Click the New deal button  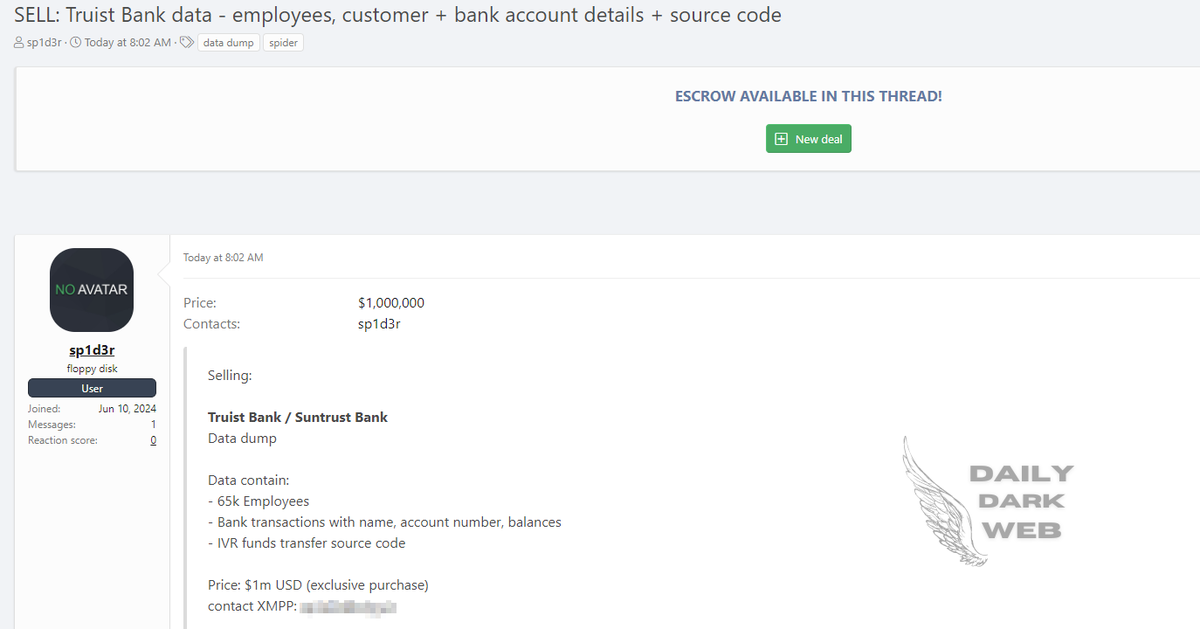click(808, 139)
